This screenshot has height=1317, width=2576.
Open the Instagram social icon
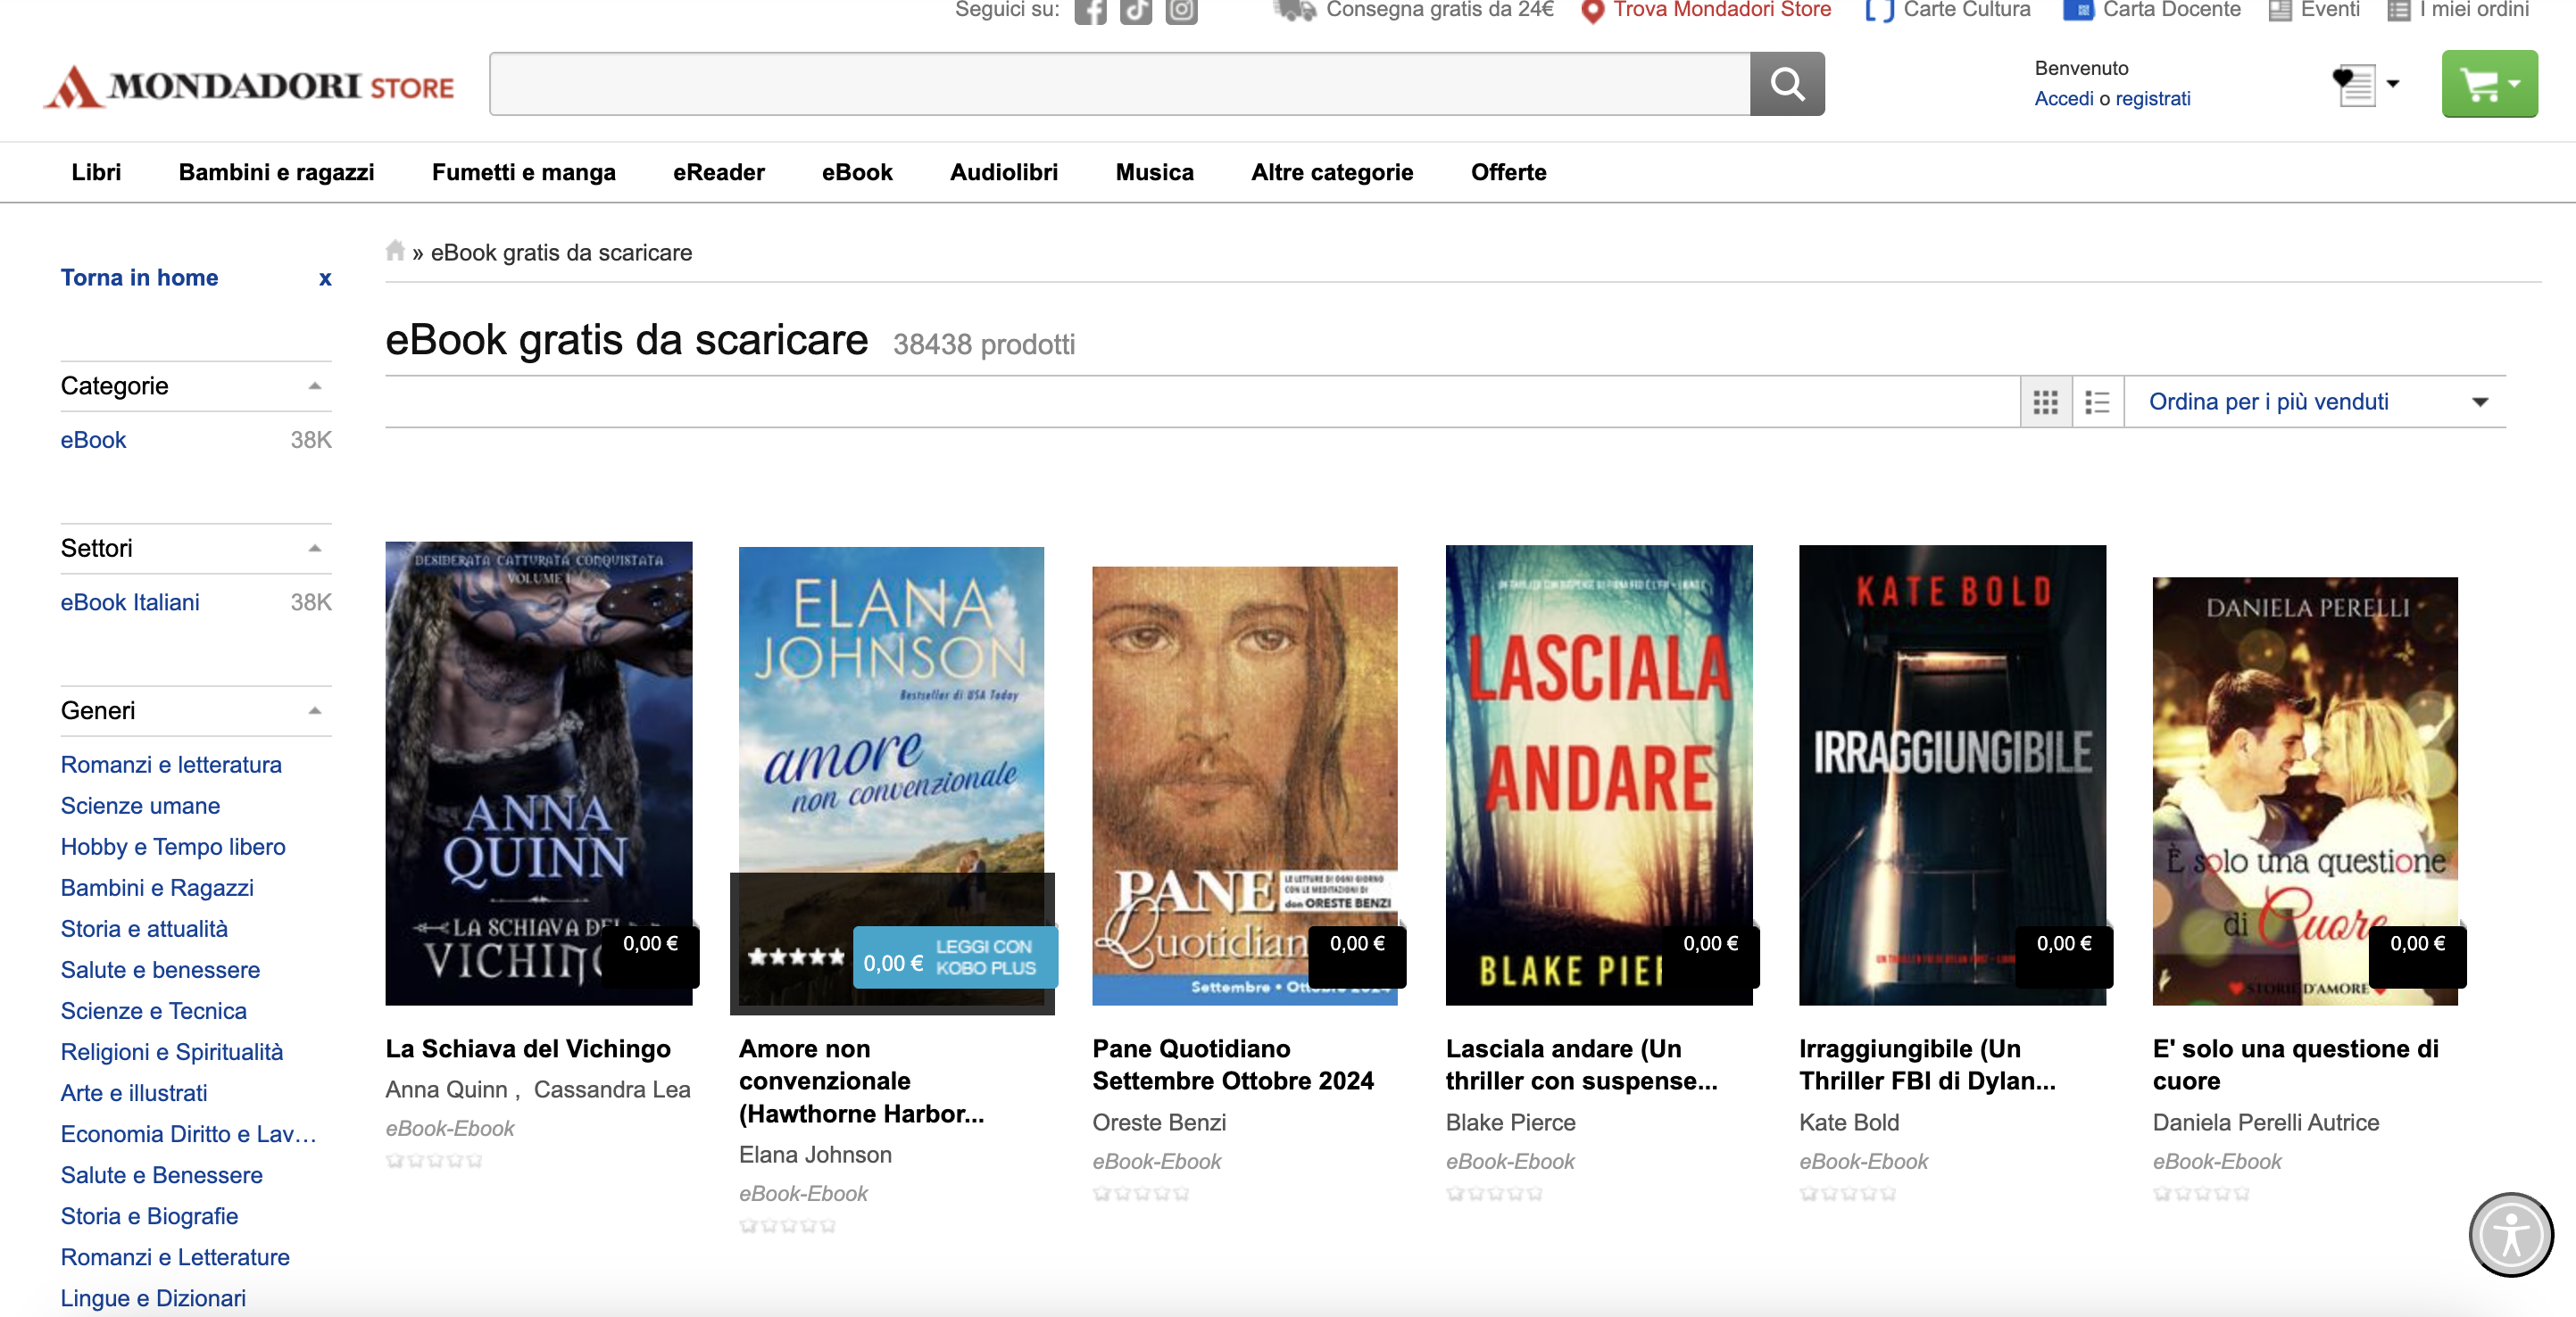[x=1181, y=11]
